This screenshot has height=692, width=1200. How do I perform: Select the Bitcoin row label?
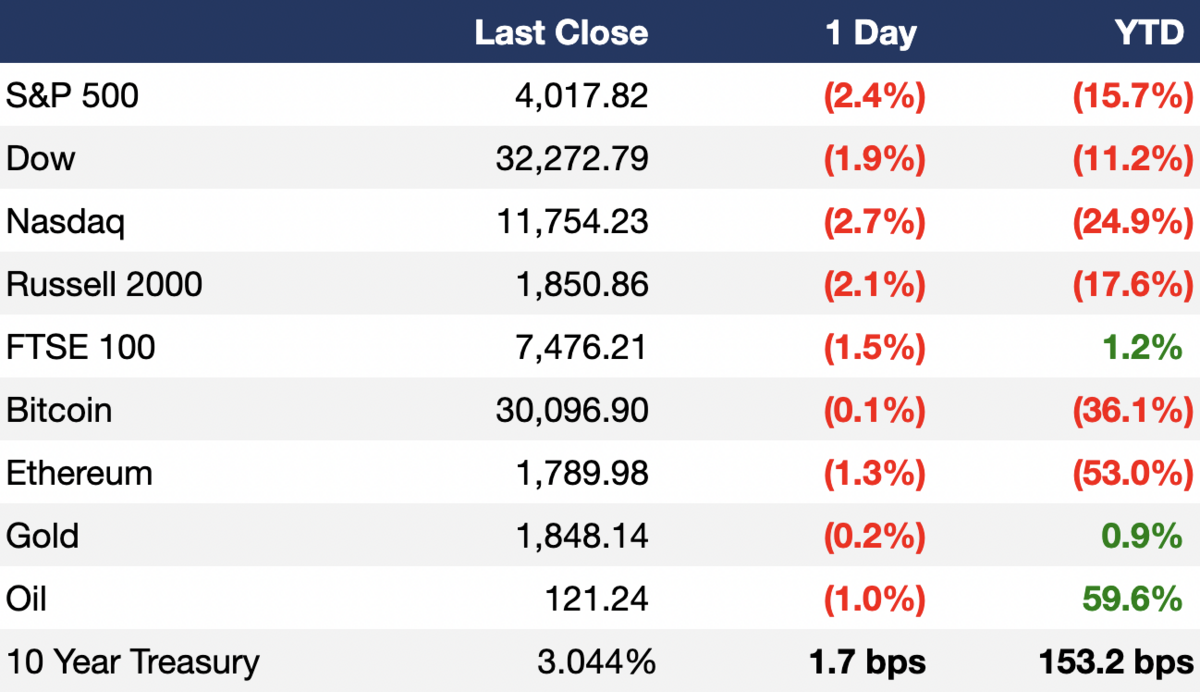click(59, 410)
